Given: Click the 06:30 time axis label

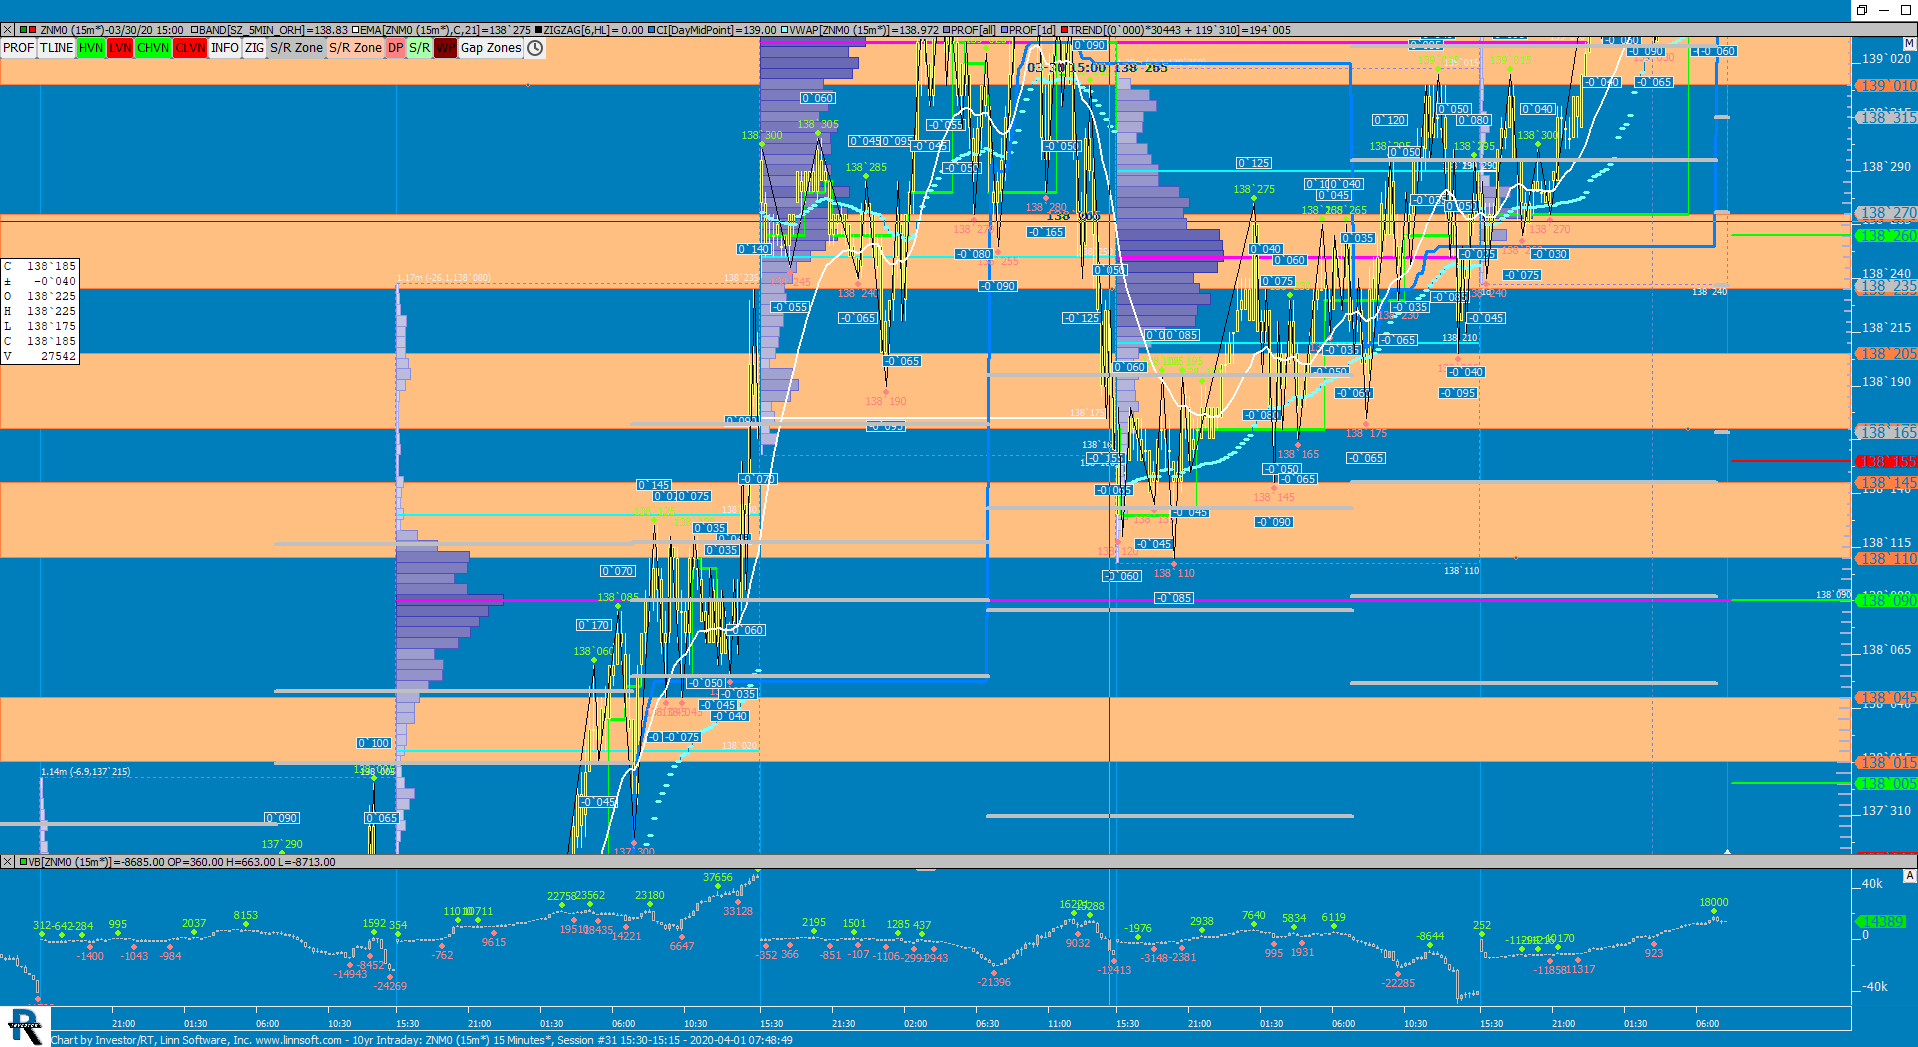Looking at the screenshot, I should [987, 1023].
